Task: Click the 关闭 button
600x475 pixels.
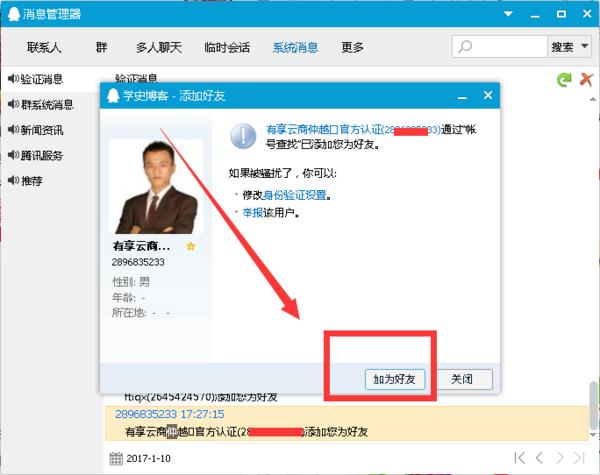Action: (x=462, y=379)
